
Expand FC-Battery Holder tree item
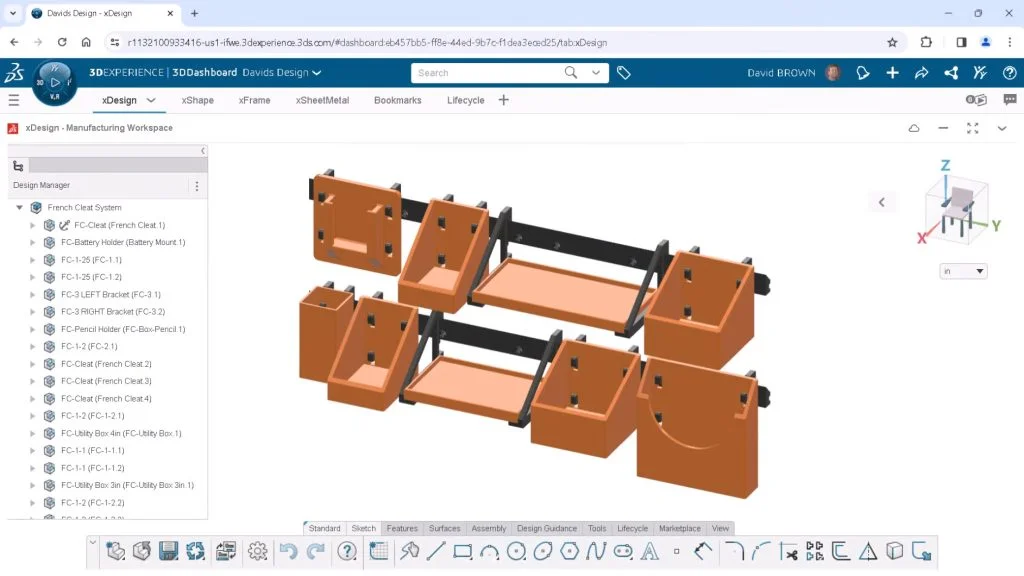coord(32,243)
